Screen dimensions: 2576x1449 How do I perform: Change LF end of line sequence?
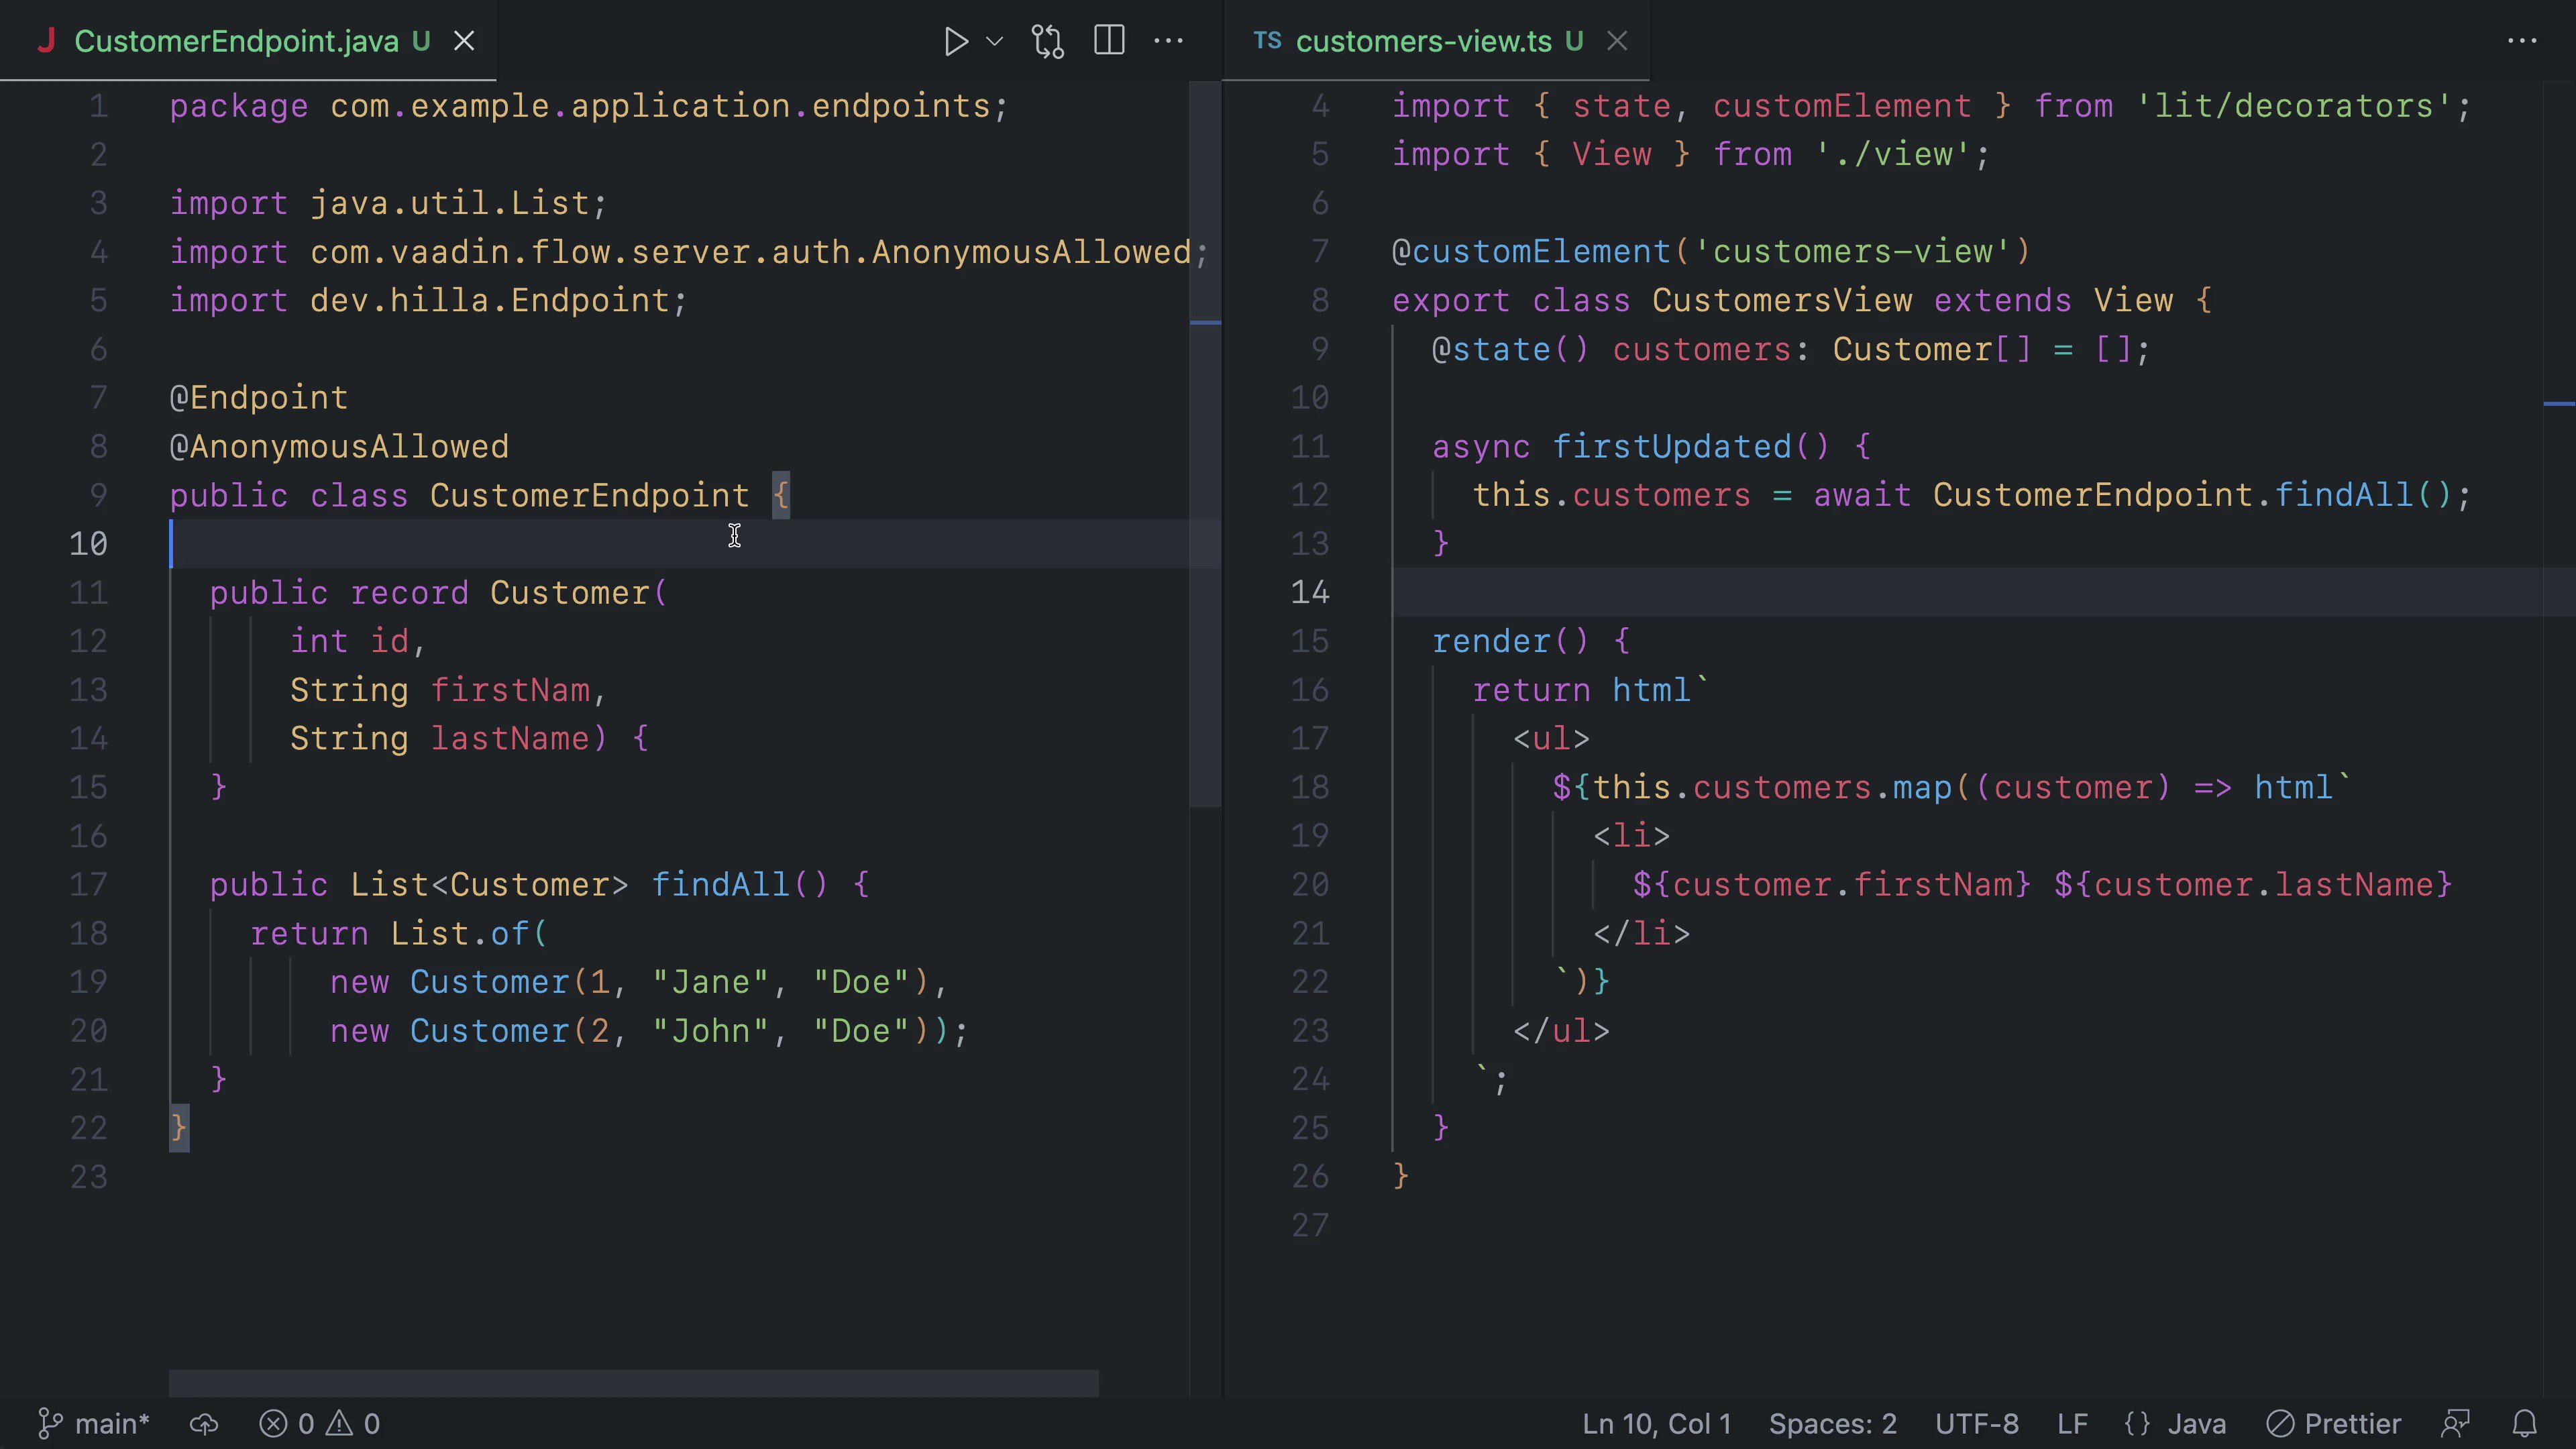(2072, 1423)
